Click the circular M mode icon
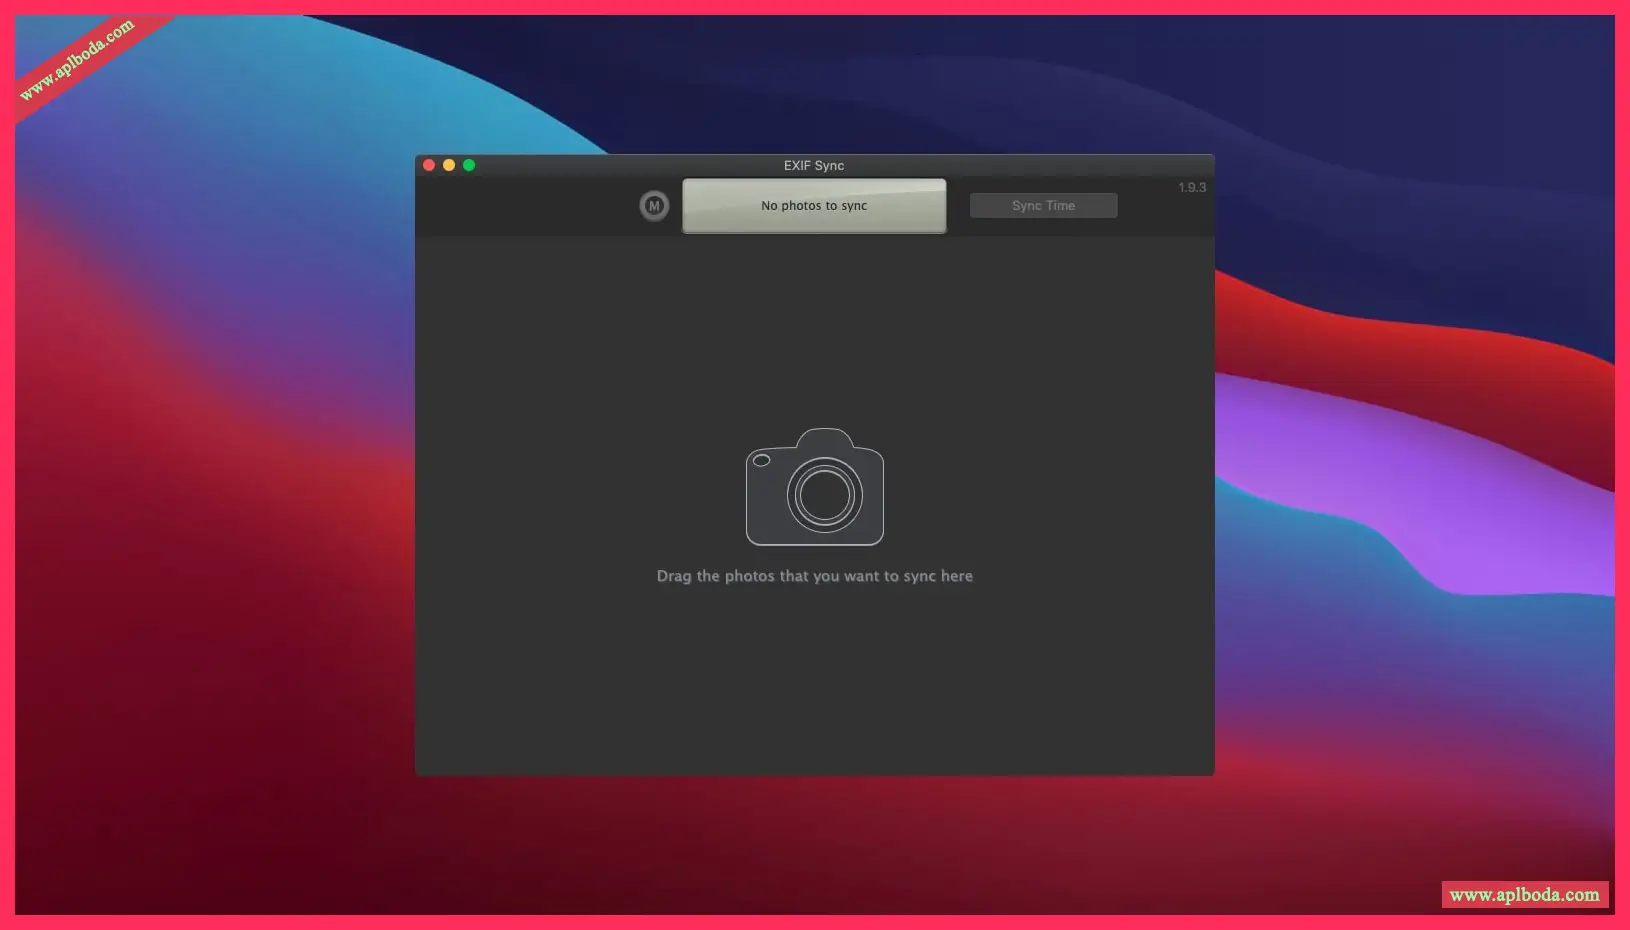The width and height of the screenshot is (1630, 930). click(654, 206)
